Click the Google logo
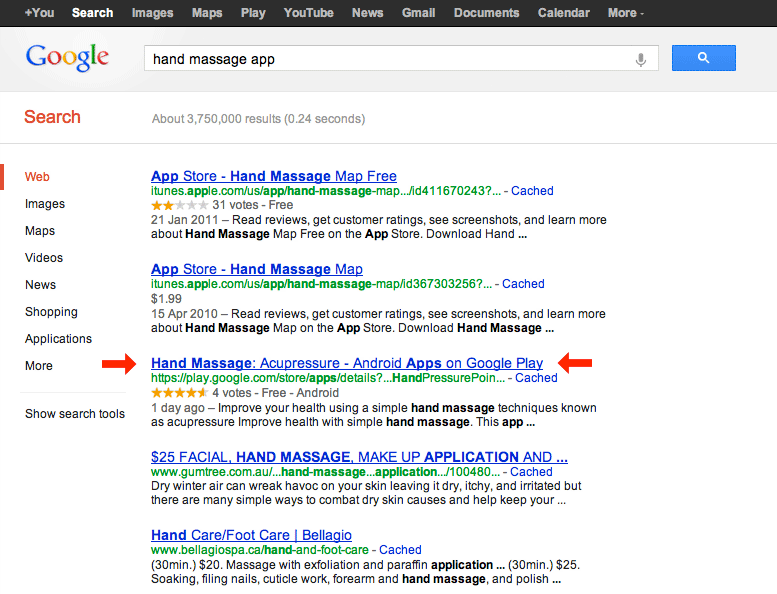The image size is (777, 594). [67, 58]
